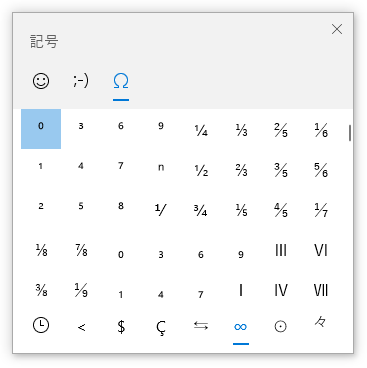Select the infinity math symbols category
Viewport: 367px width, 368px height.
pos(241,327)
